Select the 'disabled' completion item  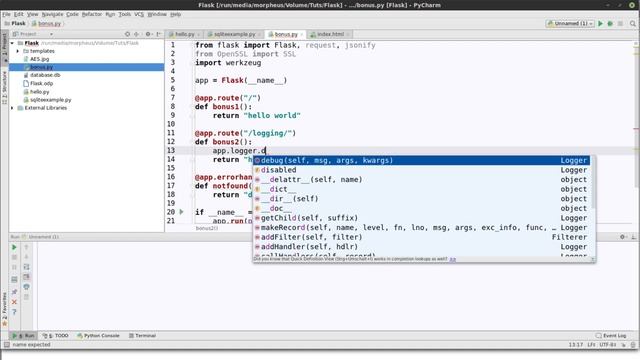421,170
